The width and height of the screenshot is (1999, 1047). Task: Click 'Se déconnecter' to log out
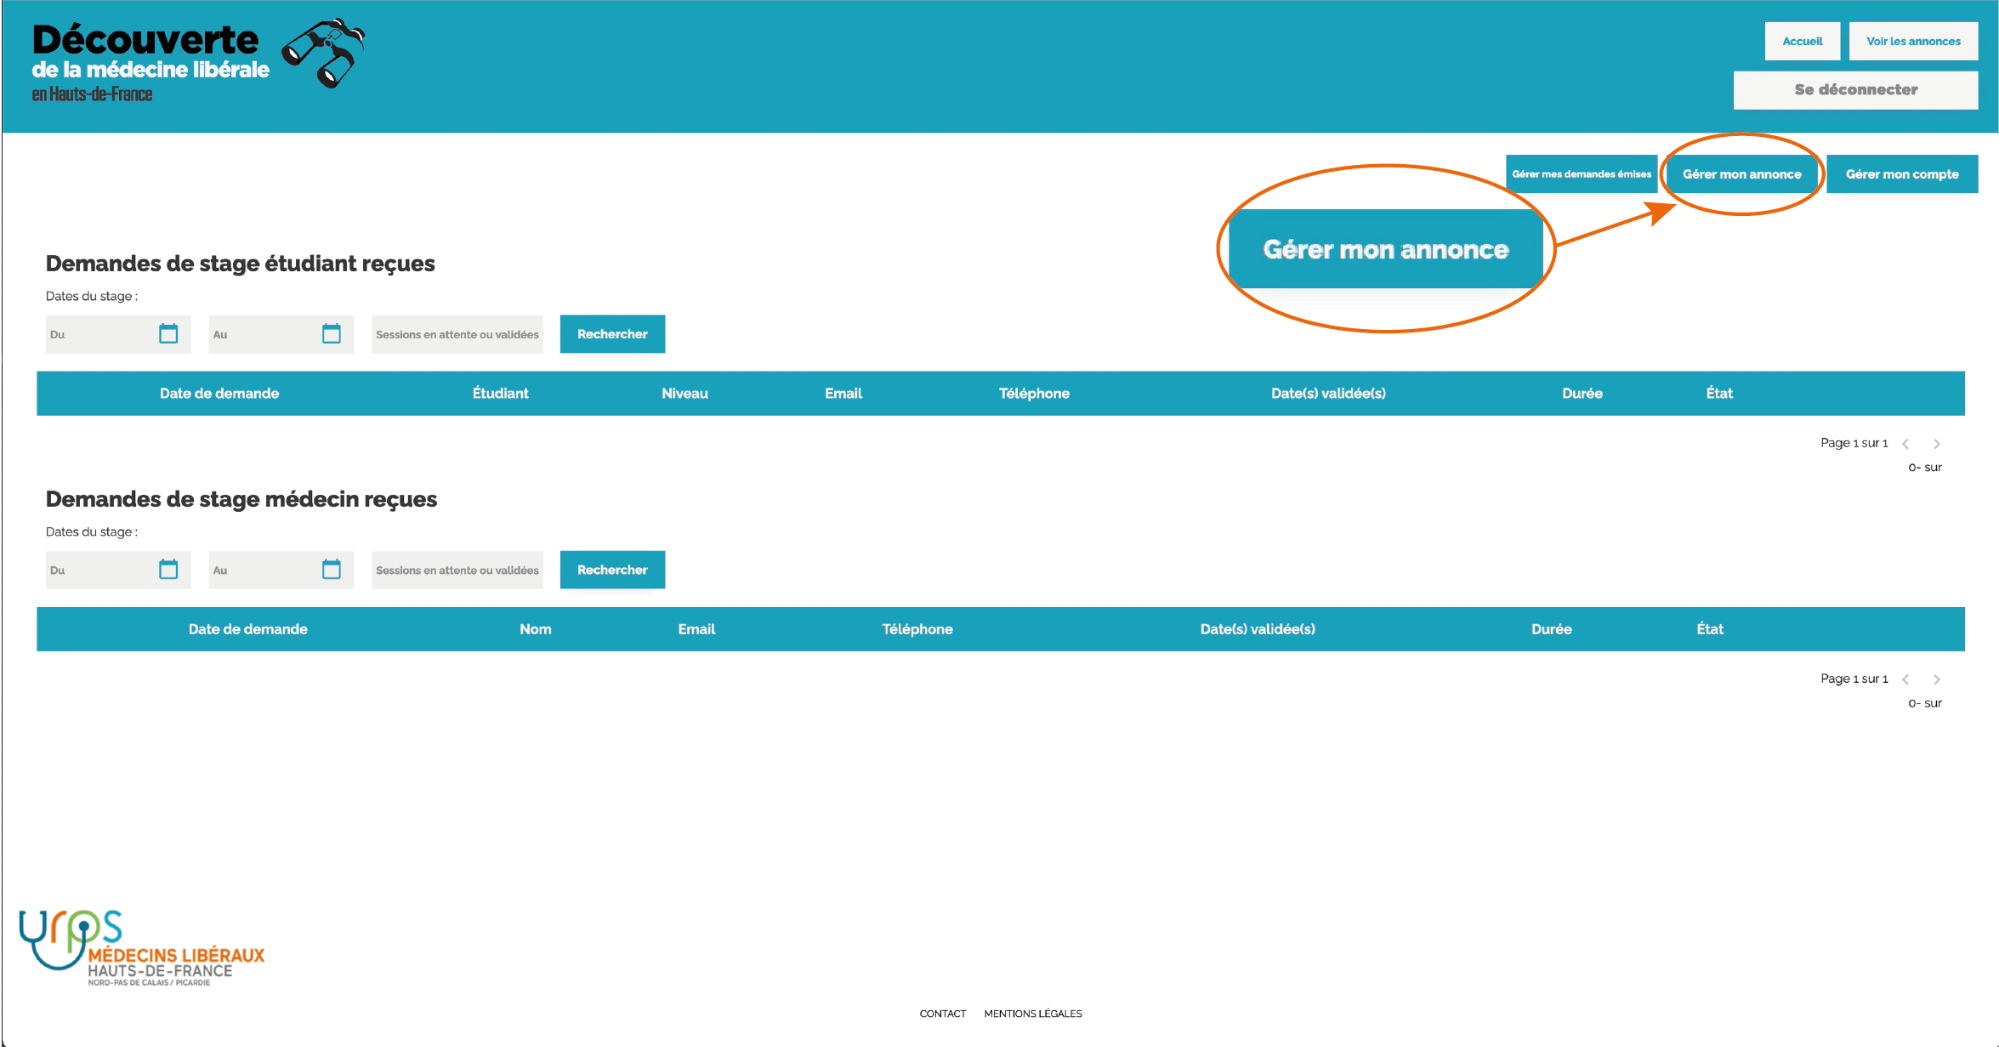(x=1855, y=90)
